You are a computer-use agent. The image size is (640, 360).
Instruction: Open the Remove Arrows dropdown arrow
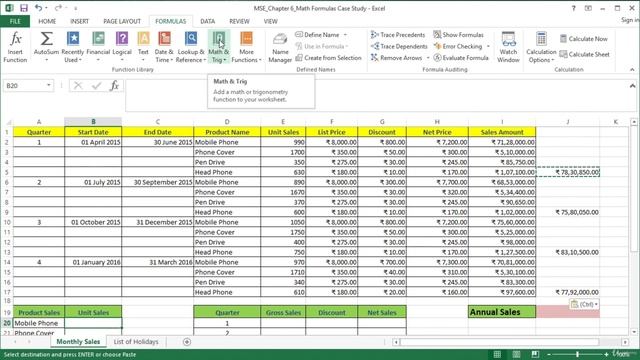pyautogui.click(x=428, y=58)
